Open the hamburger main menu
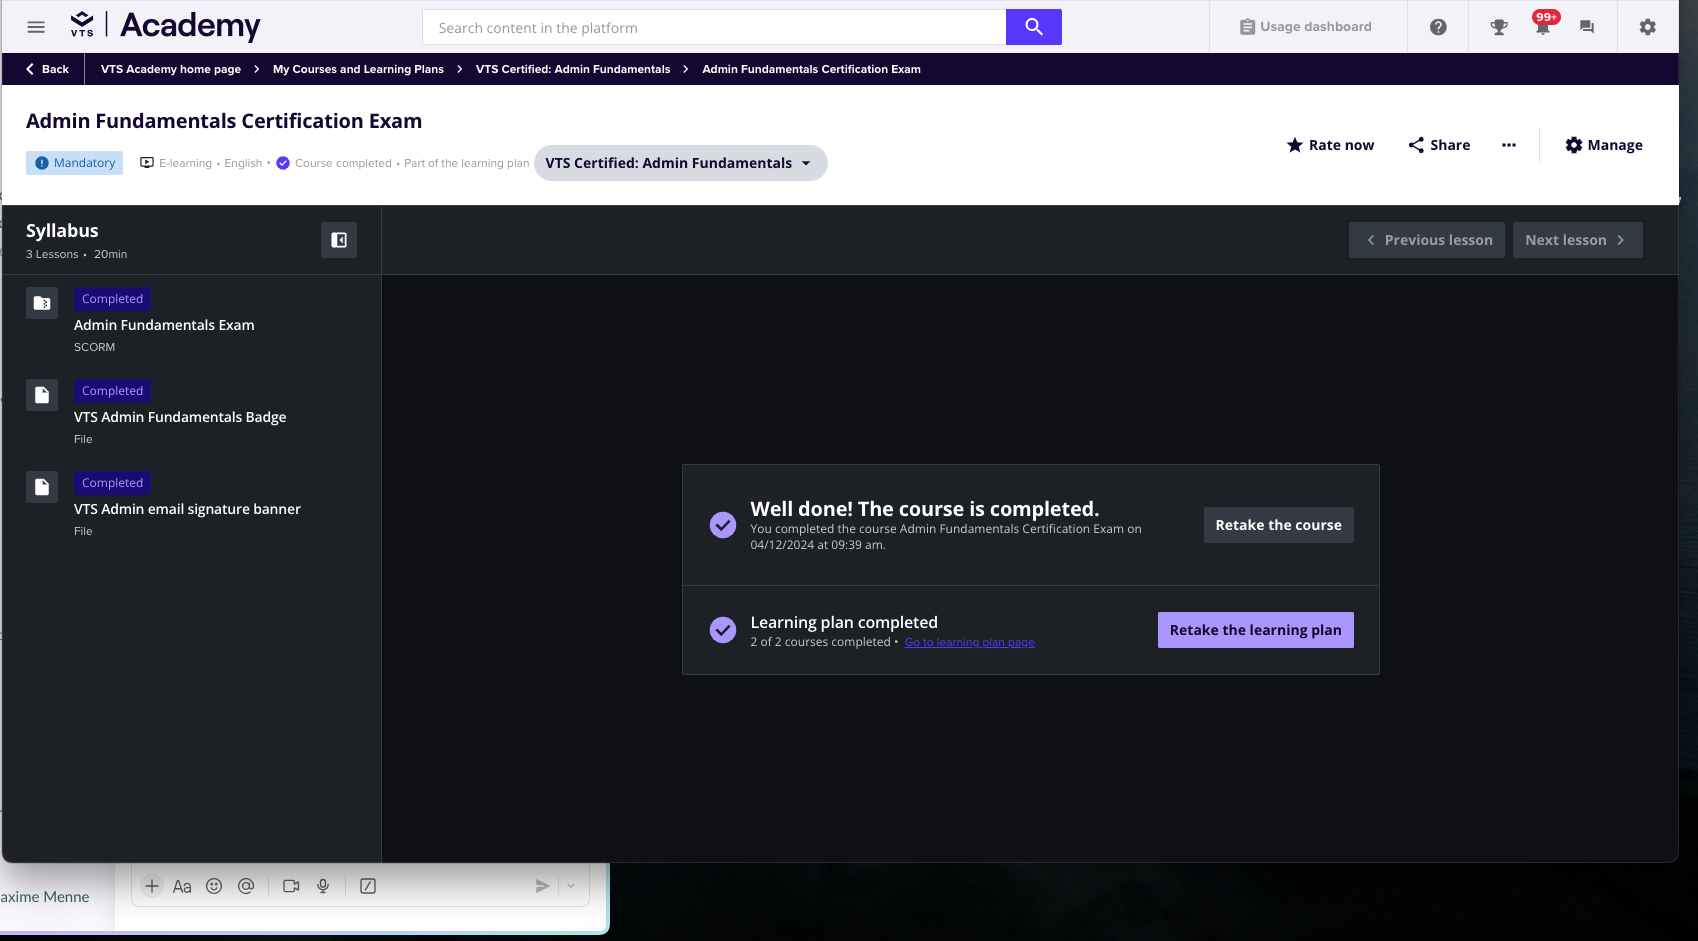1698x941 pixels. (x=36, y=27)
